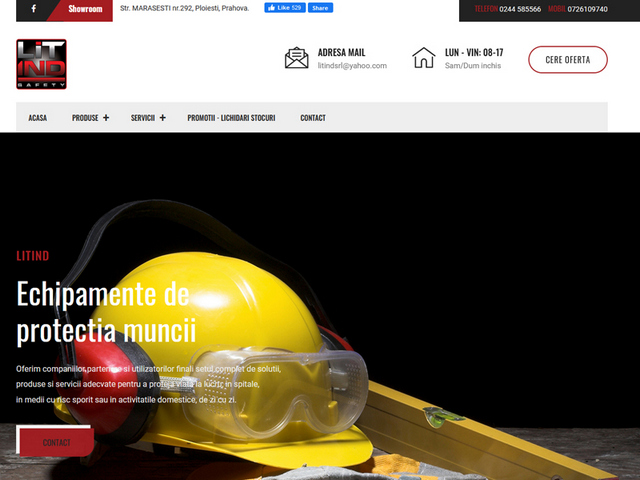Call the telephone number 0244 585566
Image resolution: width=640 pixels, height=480 pixels.
pos(520,9)
